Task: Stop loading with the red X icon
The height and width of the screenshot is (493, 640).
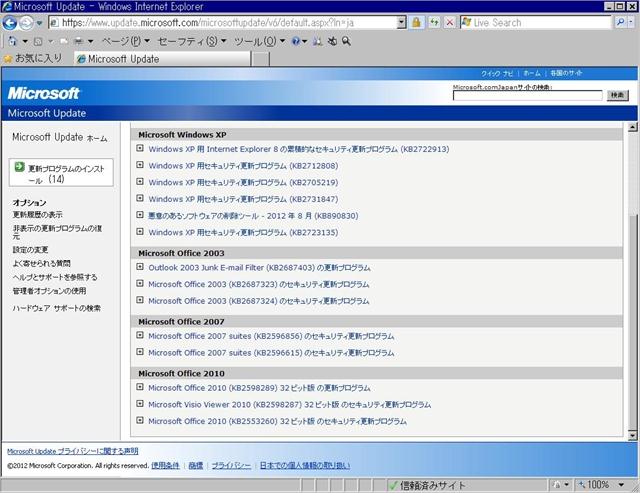Action: click(x=449, y=22)
